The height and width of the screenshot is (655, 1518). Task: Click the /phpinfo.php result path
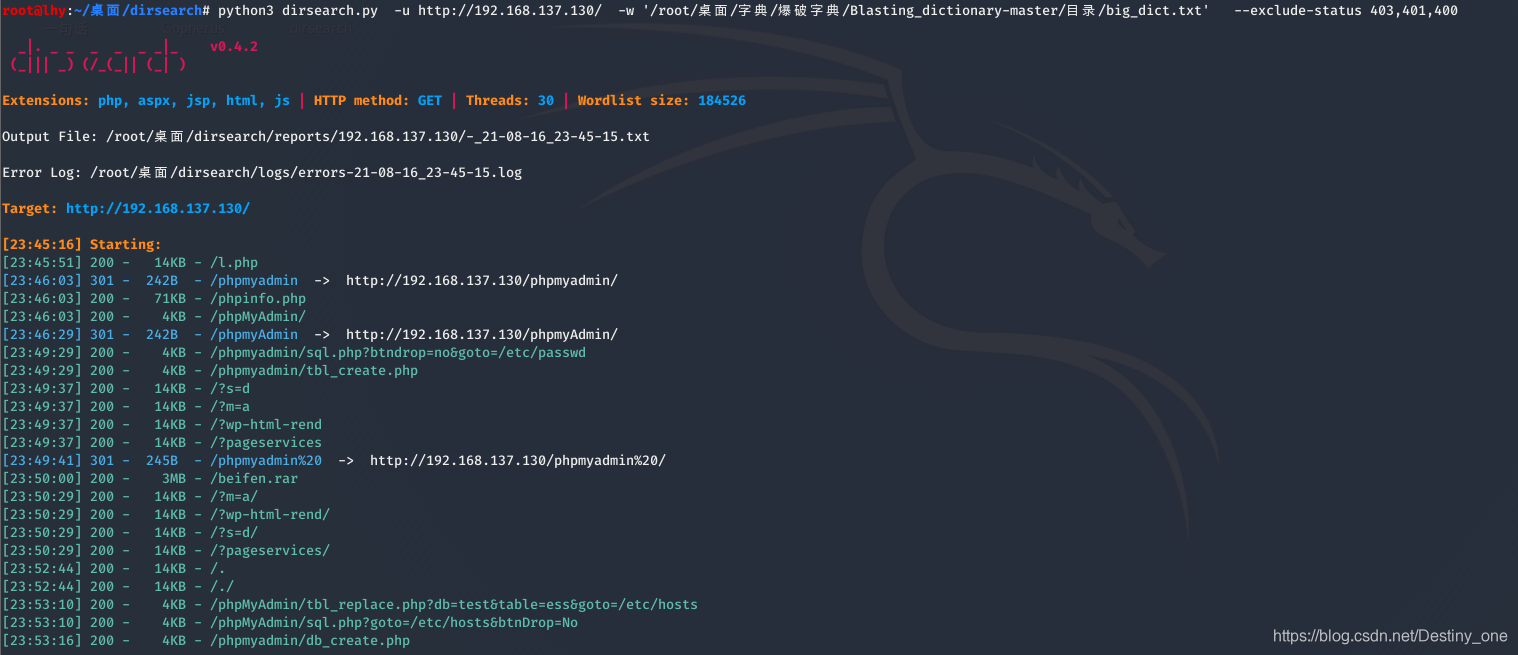[258, 298]
